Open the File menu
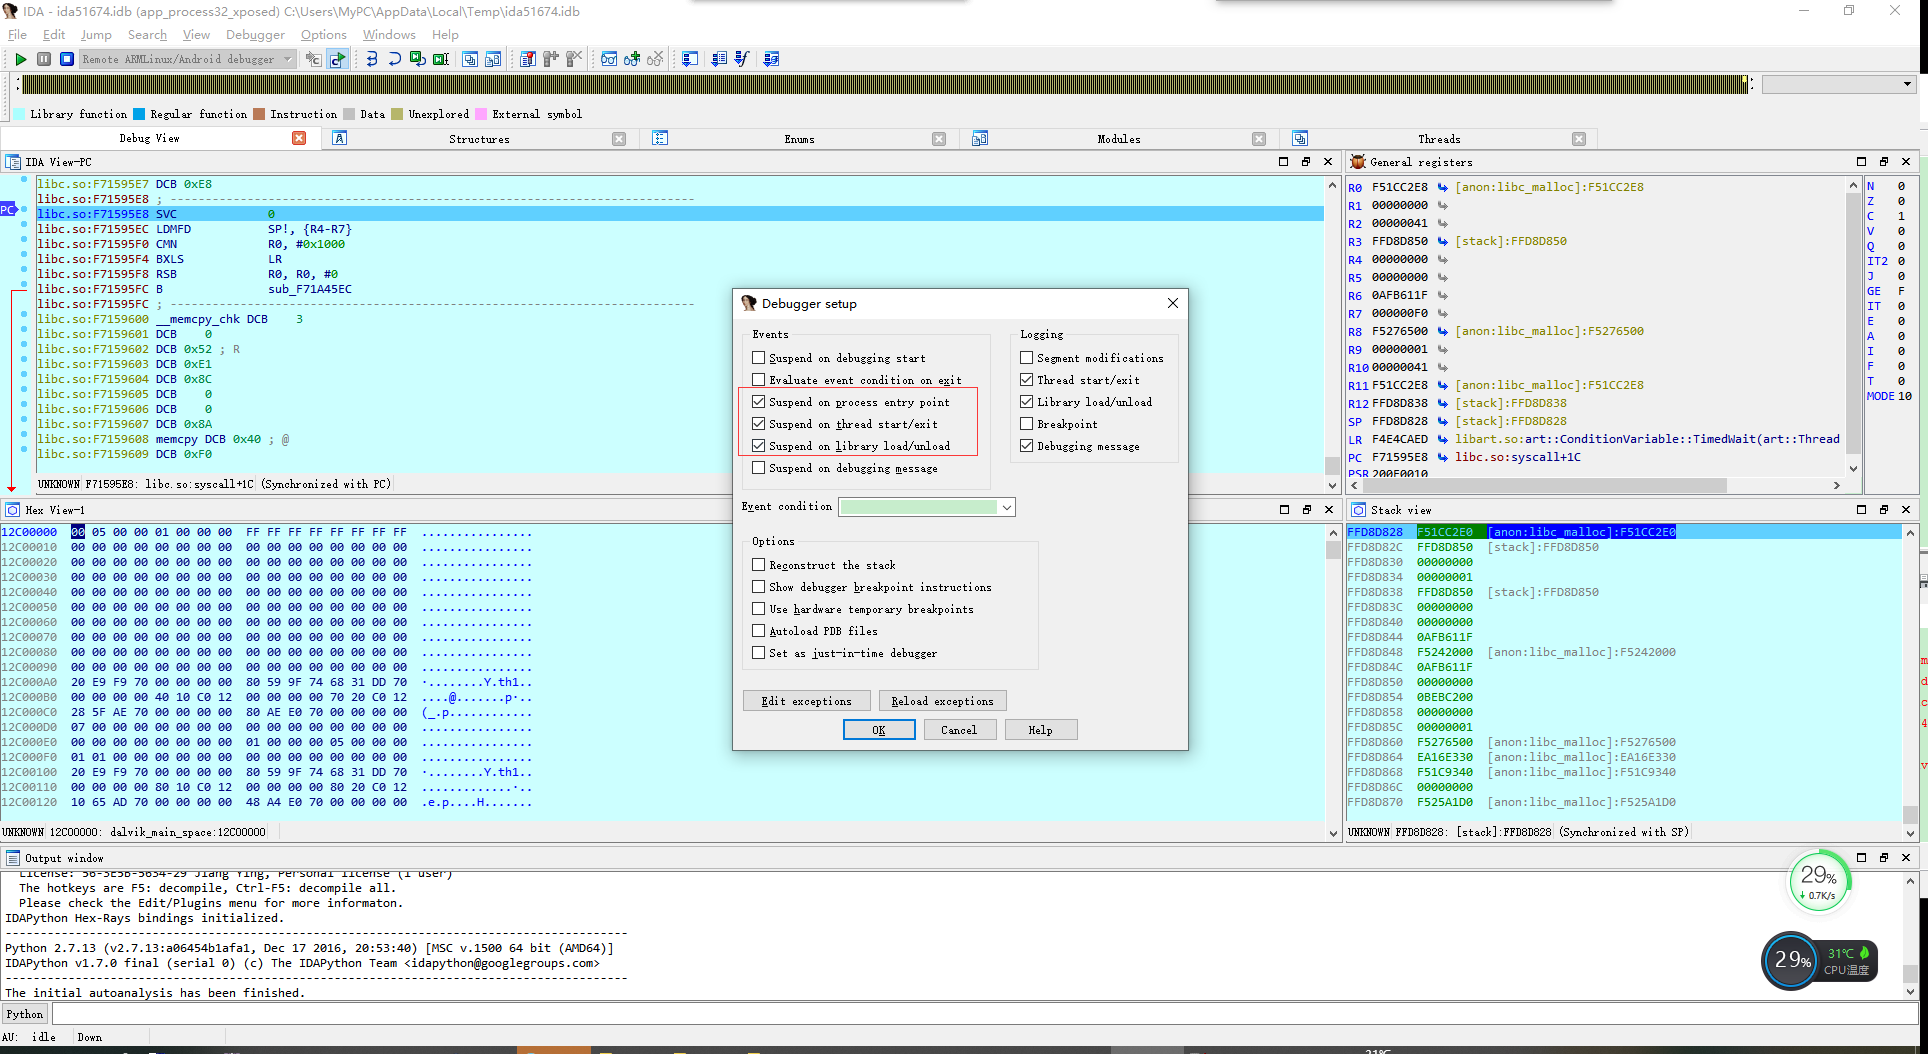Viewport: 1928px width, 1054px height. (x=17, y=34)
